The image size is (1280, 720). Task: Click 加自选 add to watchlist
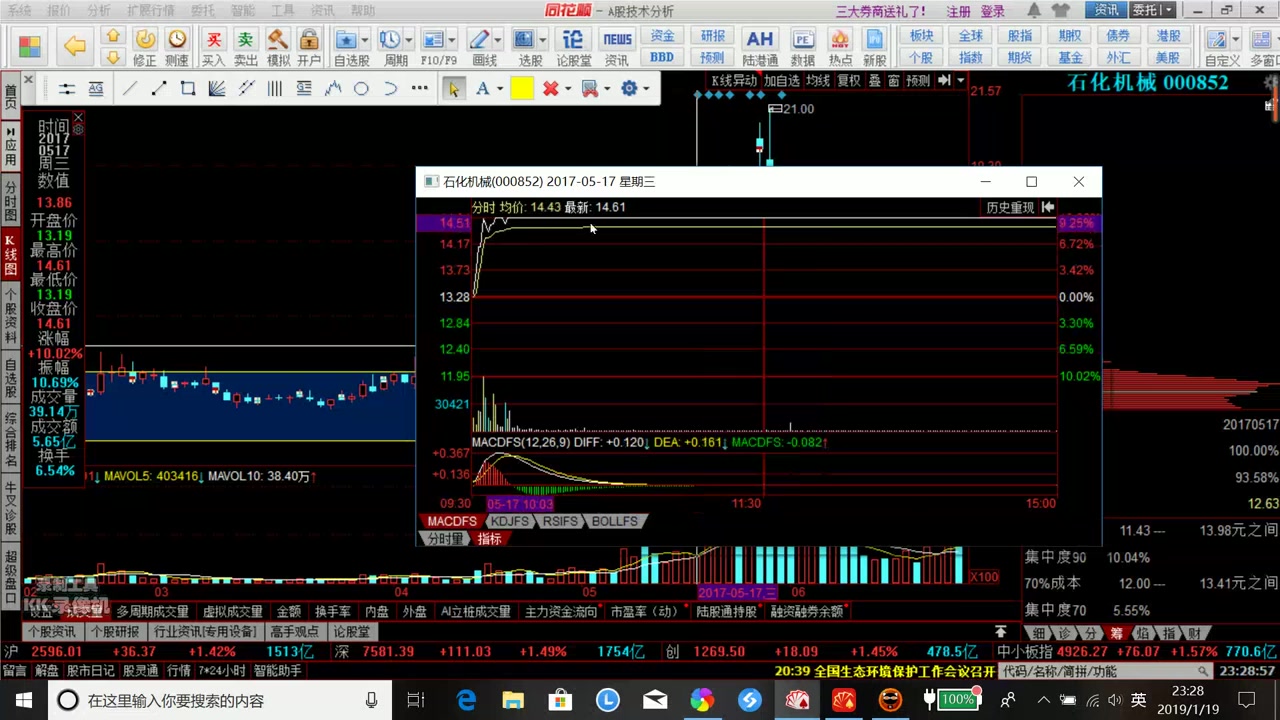coord(782,80)
